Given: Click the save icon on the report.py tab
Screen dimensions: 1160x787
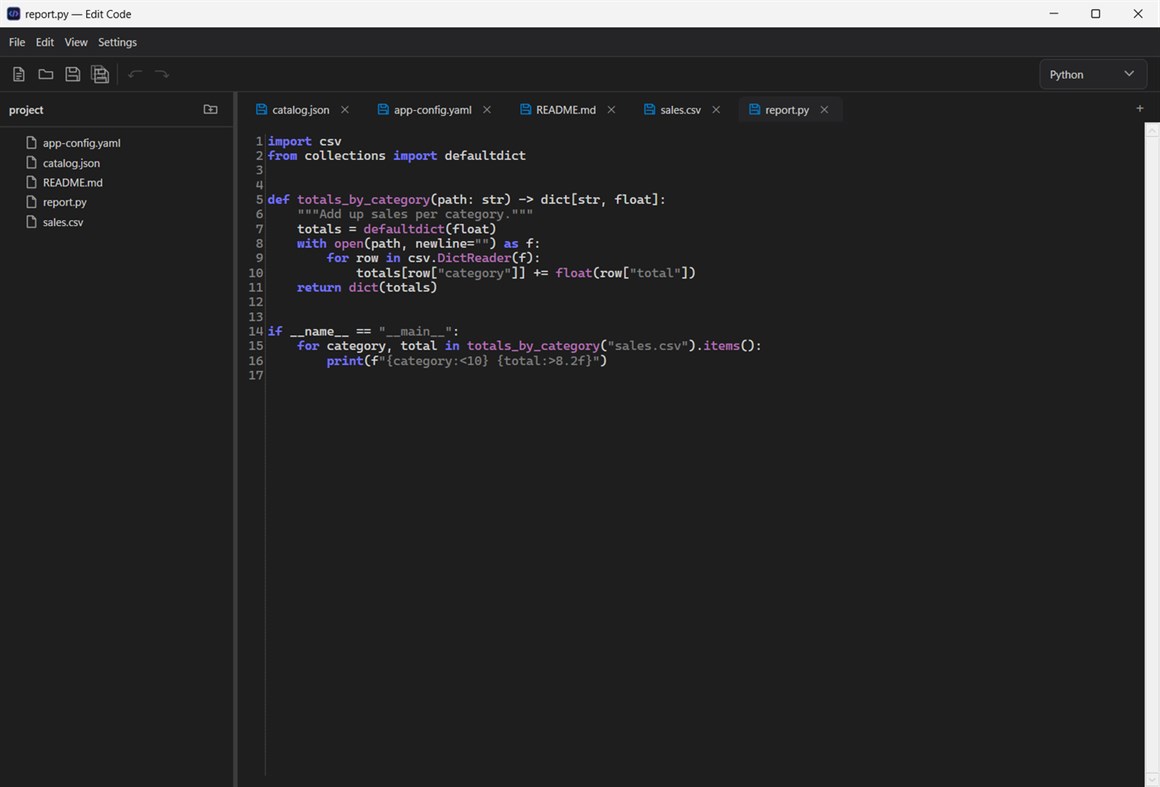Looking at the screenshot, I should (x=755, y=109).
